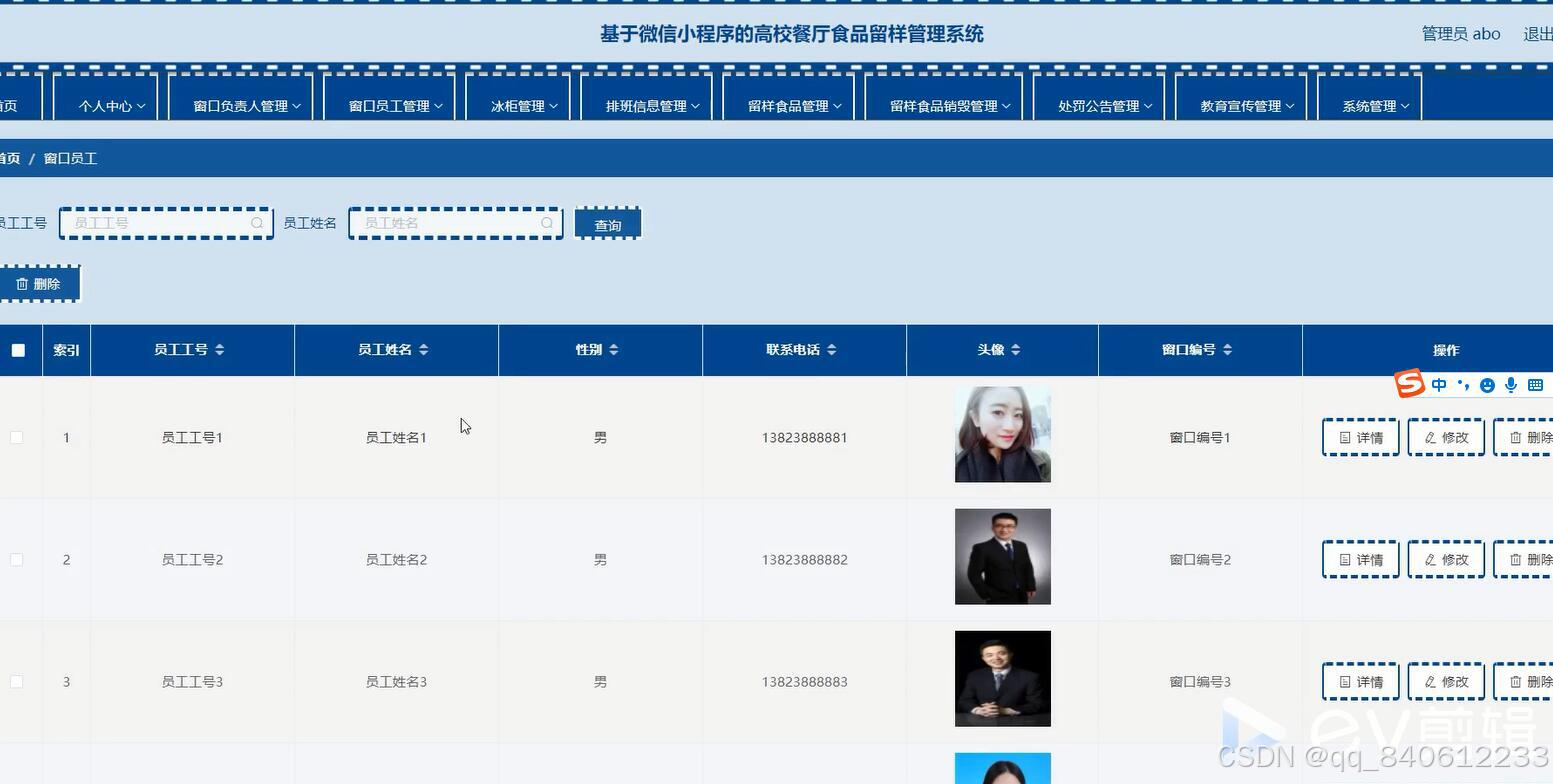Expand the 冰柜管理 dropdown
Image resolution: width=1553 pixels, height=784 pixels.
click(518, 105)
